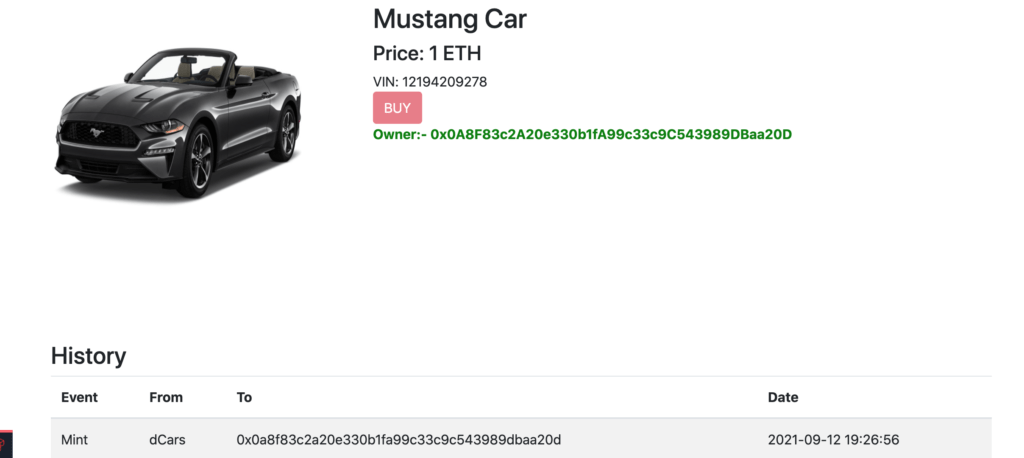The image size is (1024, 458).
Task: Click the pony emblem on the car grille
Action: pyautogui.click(x=97, y=133)
